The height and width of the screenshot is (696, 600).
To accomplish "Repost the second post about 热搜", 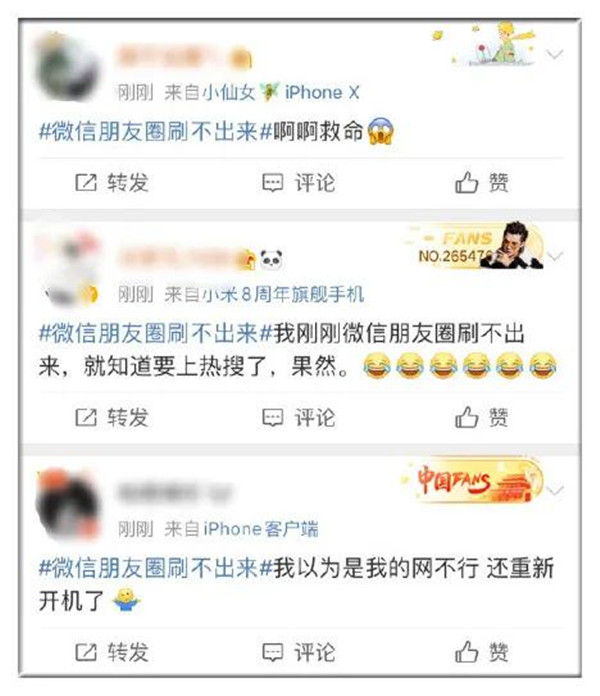I will point(112,417).
